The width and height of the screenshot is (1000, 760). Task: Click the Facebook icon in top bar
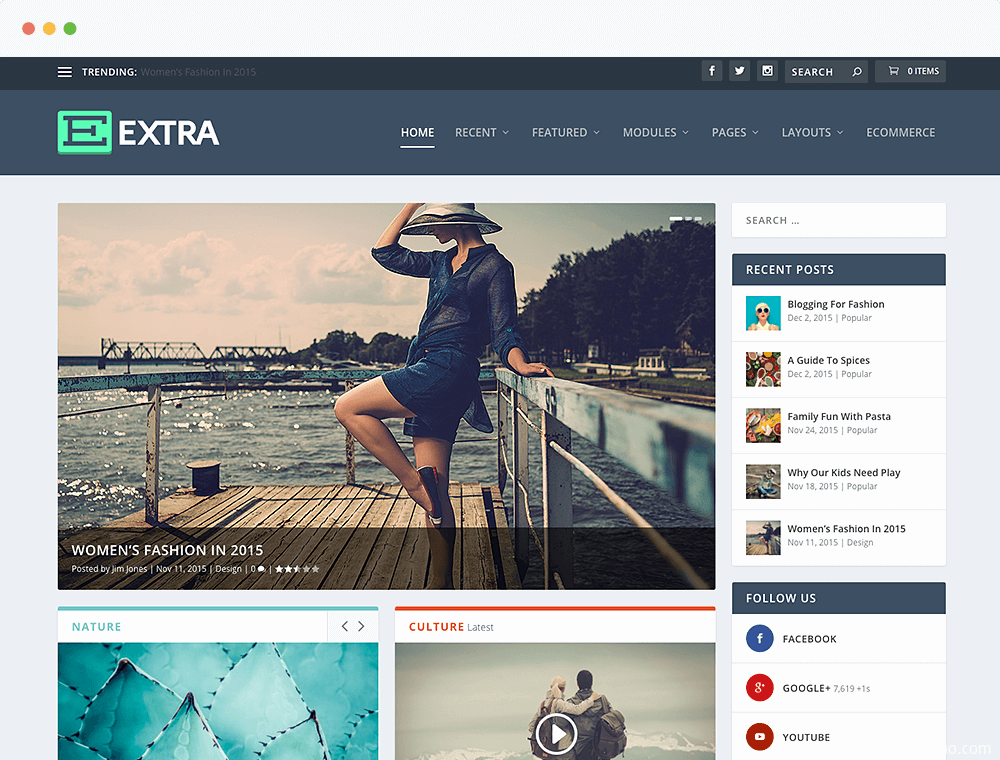tap(712, 71)
